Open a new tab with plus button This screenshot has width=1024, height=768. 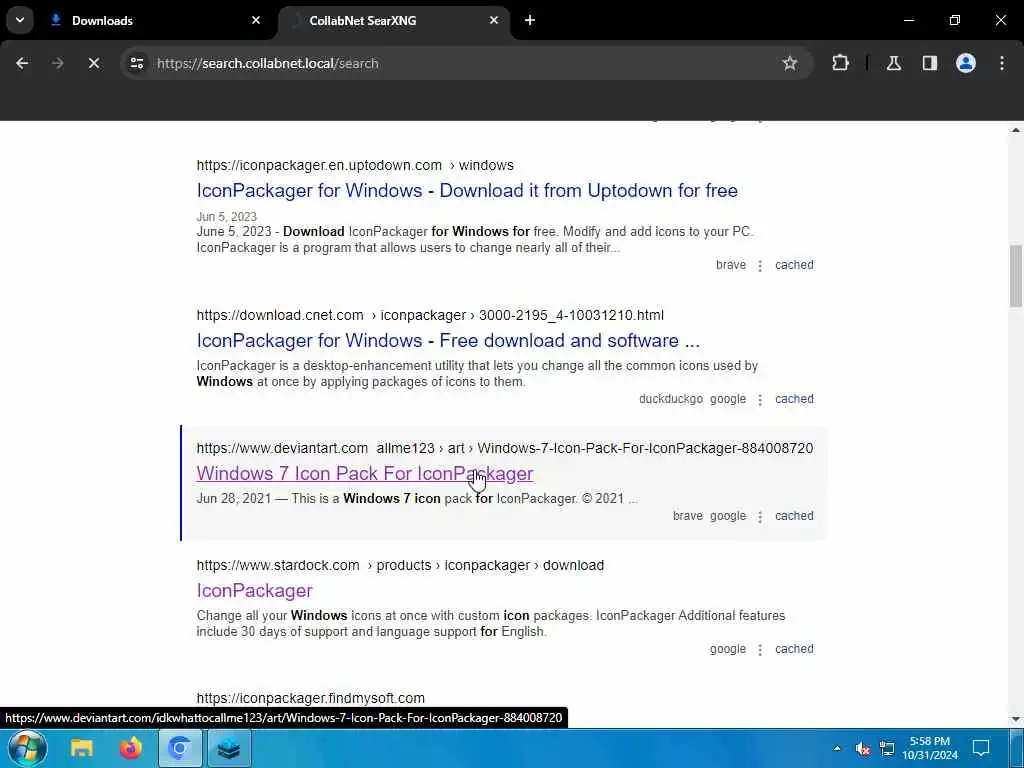(x=530, y=20)
